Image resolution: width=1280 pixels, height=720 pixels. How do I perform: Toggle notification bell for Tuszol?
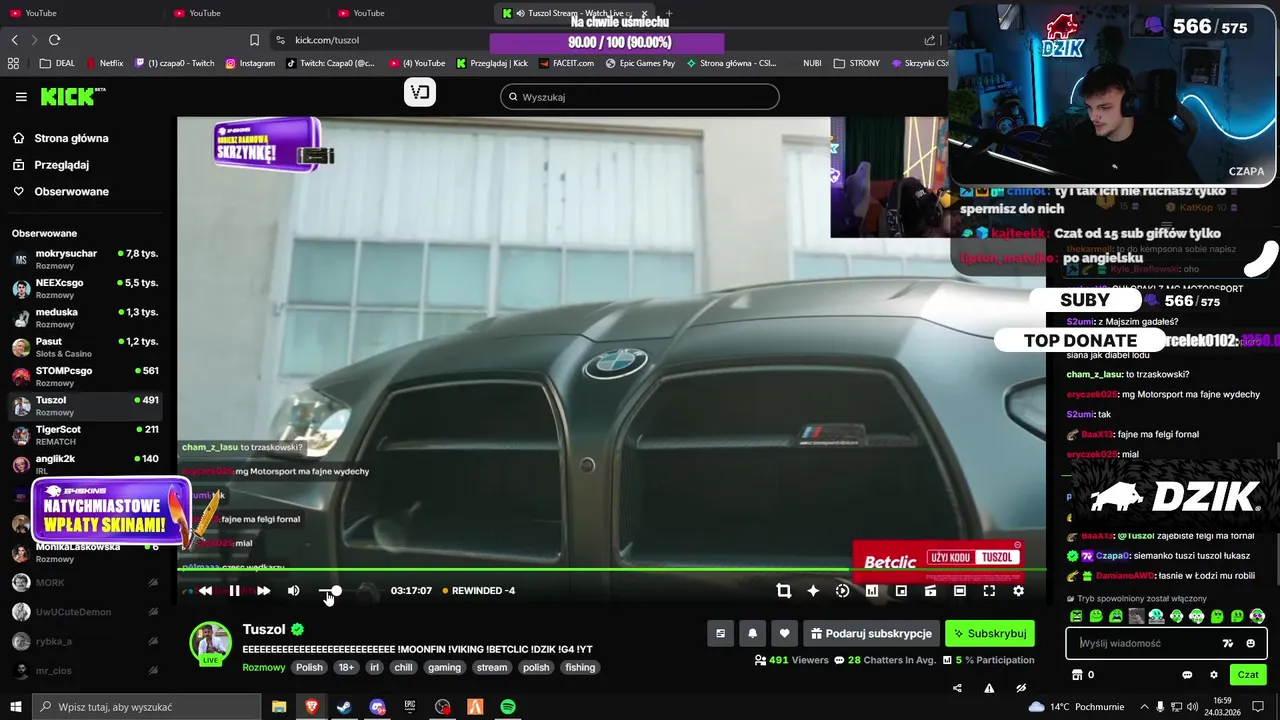(752, 633)
